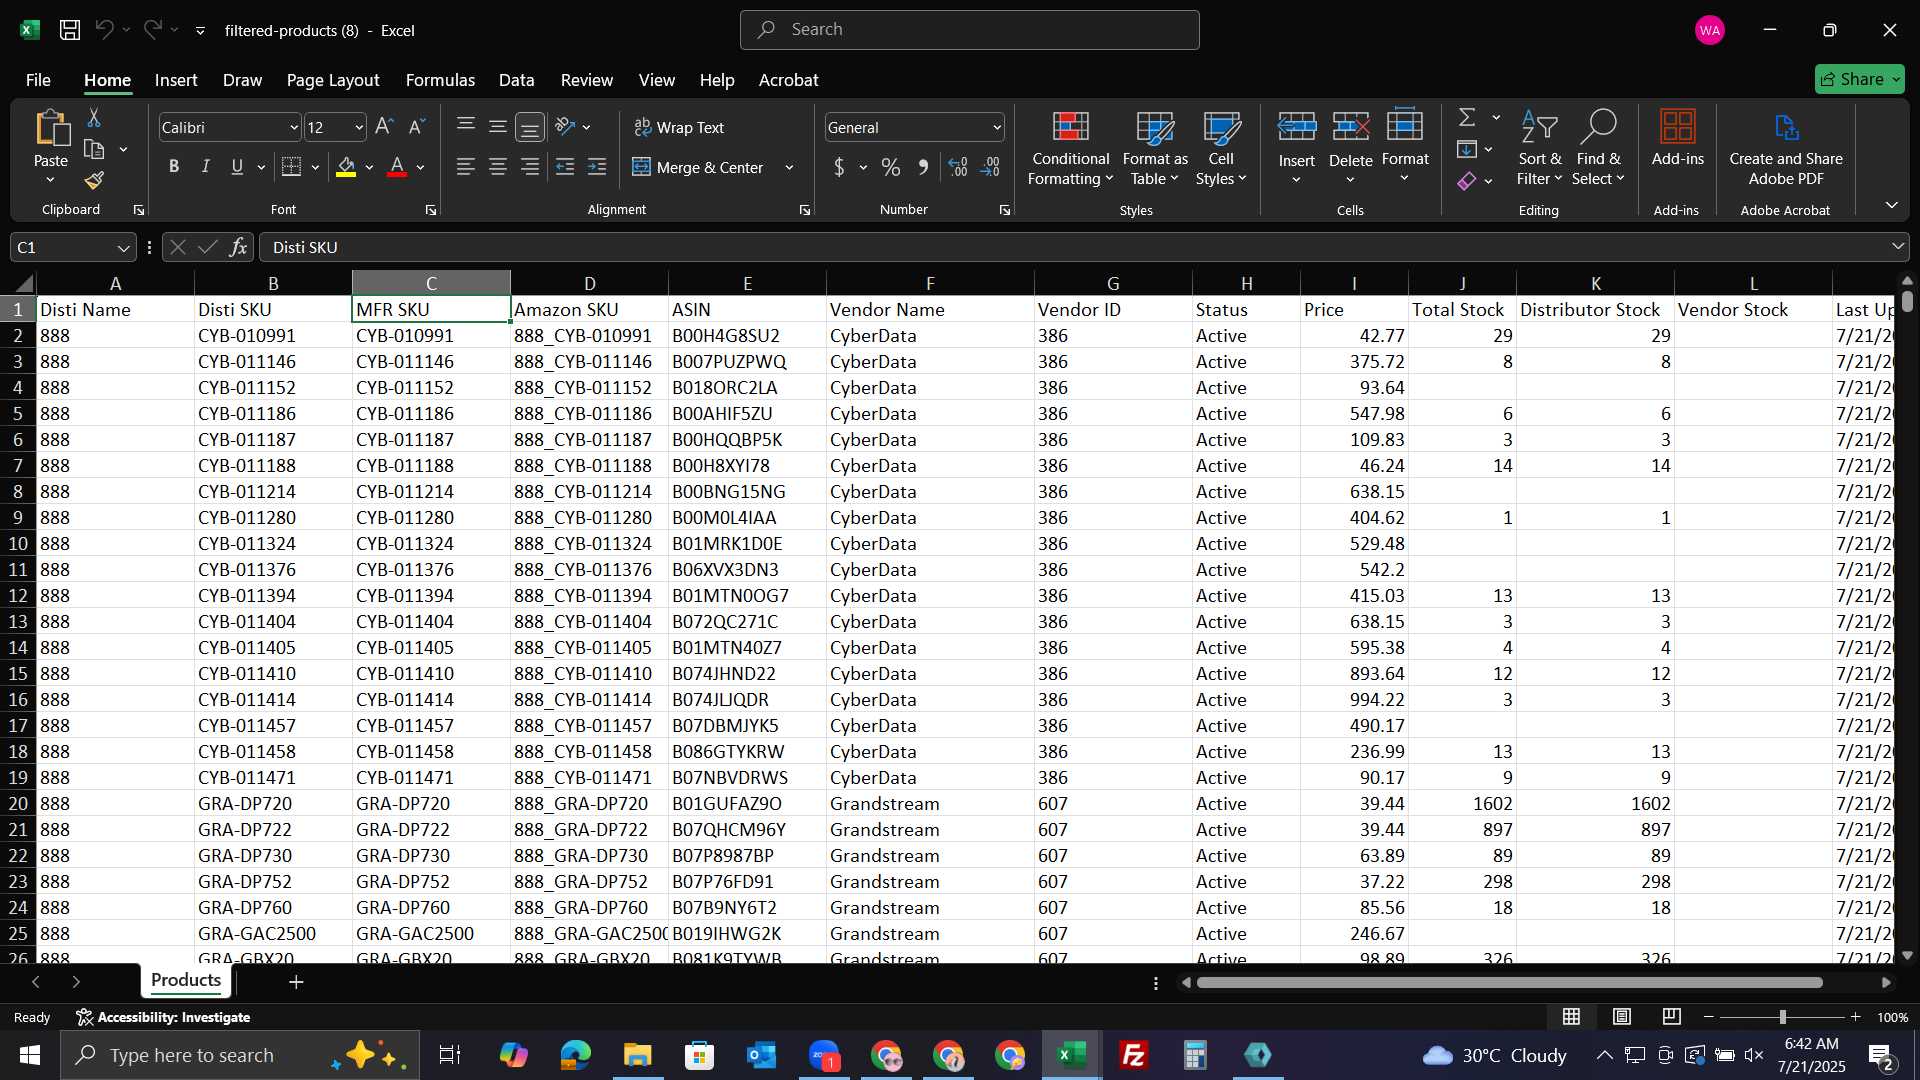This screenshot has width=1920, height=1080.
Task: Open the font name dropdown Calibri
Action: [294, 128]
